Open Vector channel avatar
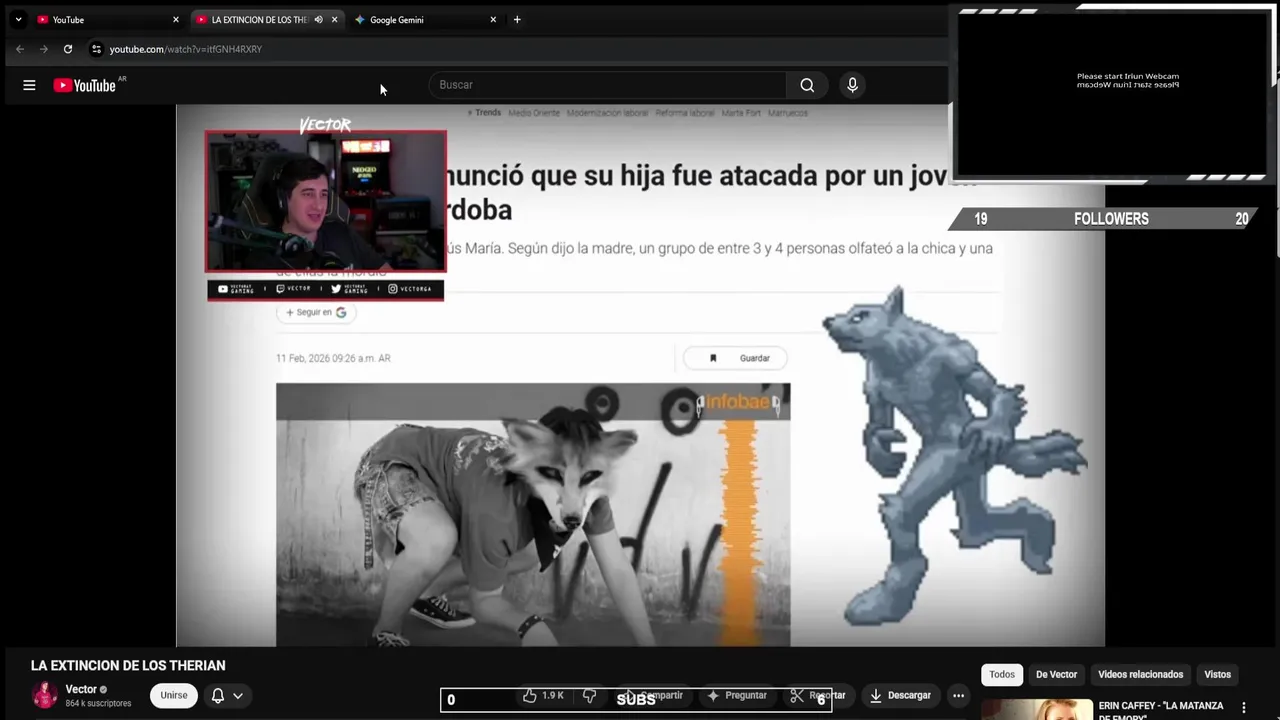Screen dimensions: 1280x720 pos(44,695)
